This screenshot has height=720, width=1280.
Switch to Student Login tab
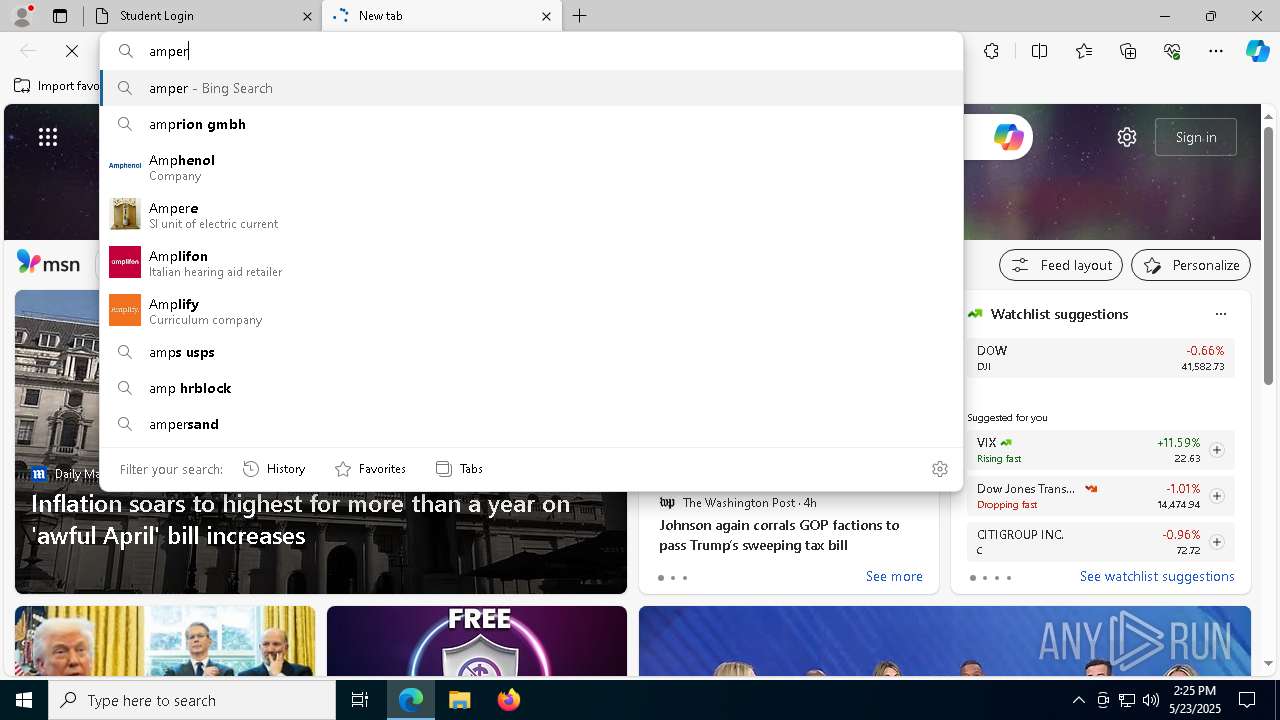click(x=200, y=16)
